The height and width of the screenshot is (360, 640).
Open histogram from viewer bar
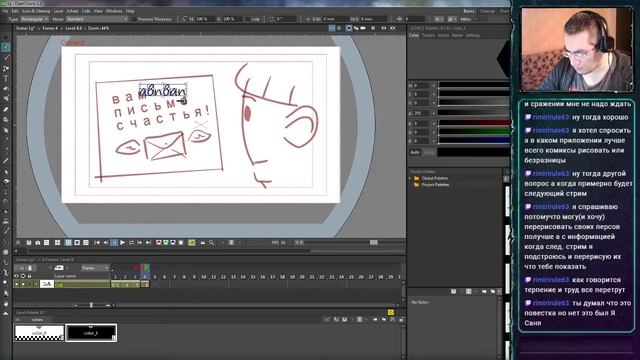[x=202, y=242]
